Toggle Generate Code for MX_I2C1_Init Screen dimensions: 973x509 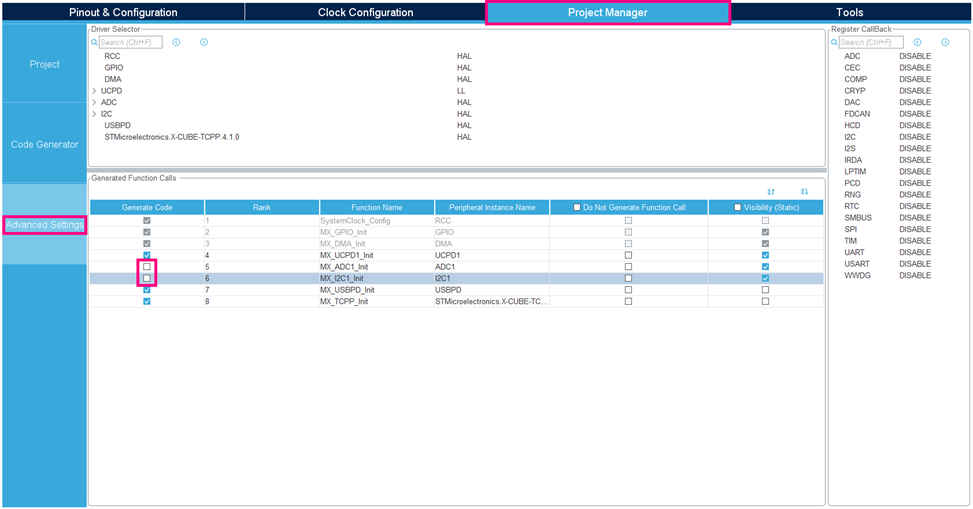[147, 279]
